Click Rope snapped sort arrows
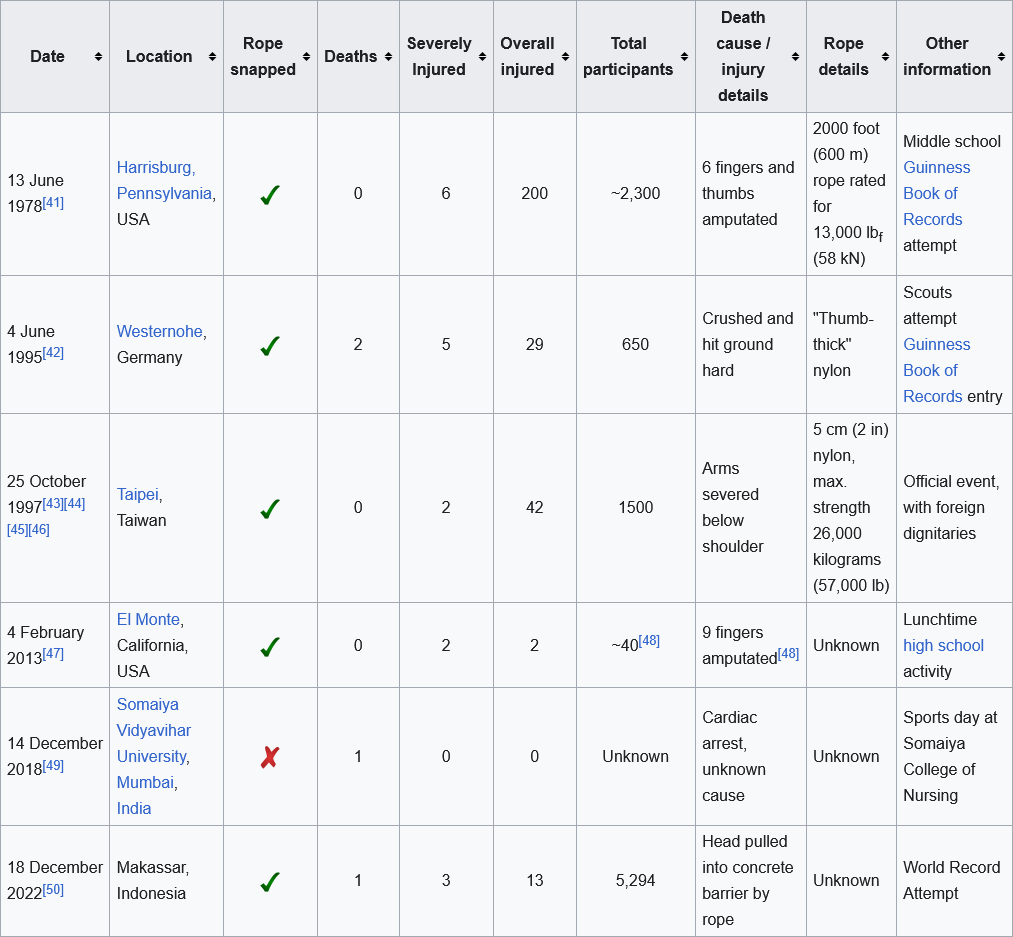 coord(306,57)
